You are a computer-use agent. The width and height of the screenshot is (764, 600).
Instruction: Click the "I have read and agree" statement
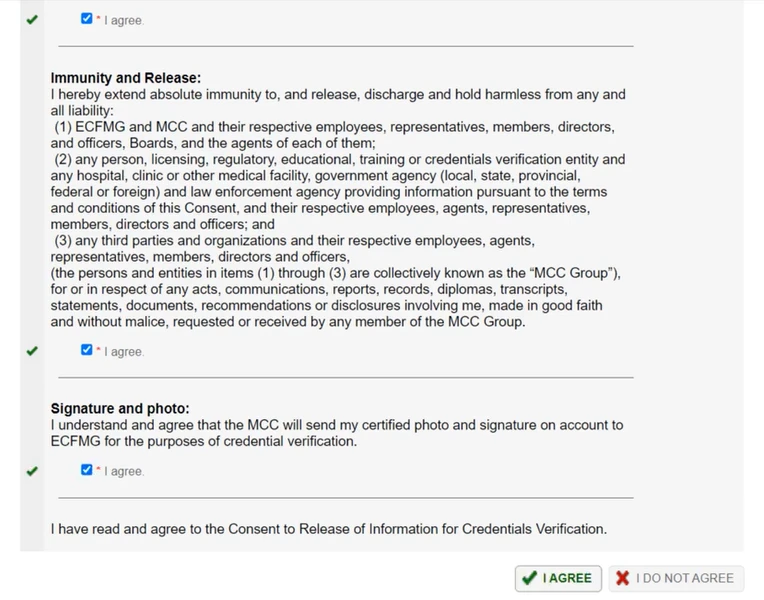pyautogui.click(x=329, y=529)
